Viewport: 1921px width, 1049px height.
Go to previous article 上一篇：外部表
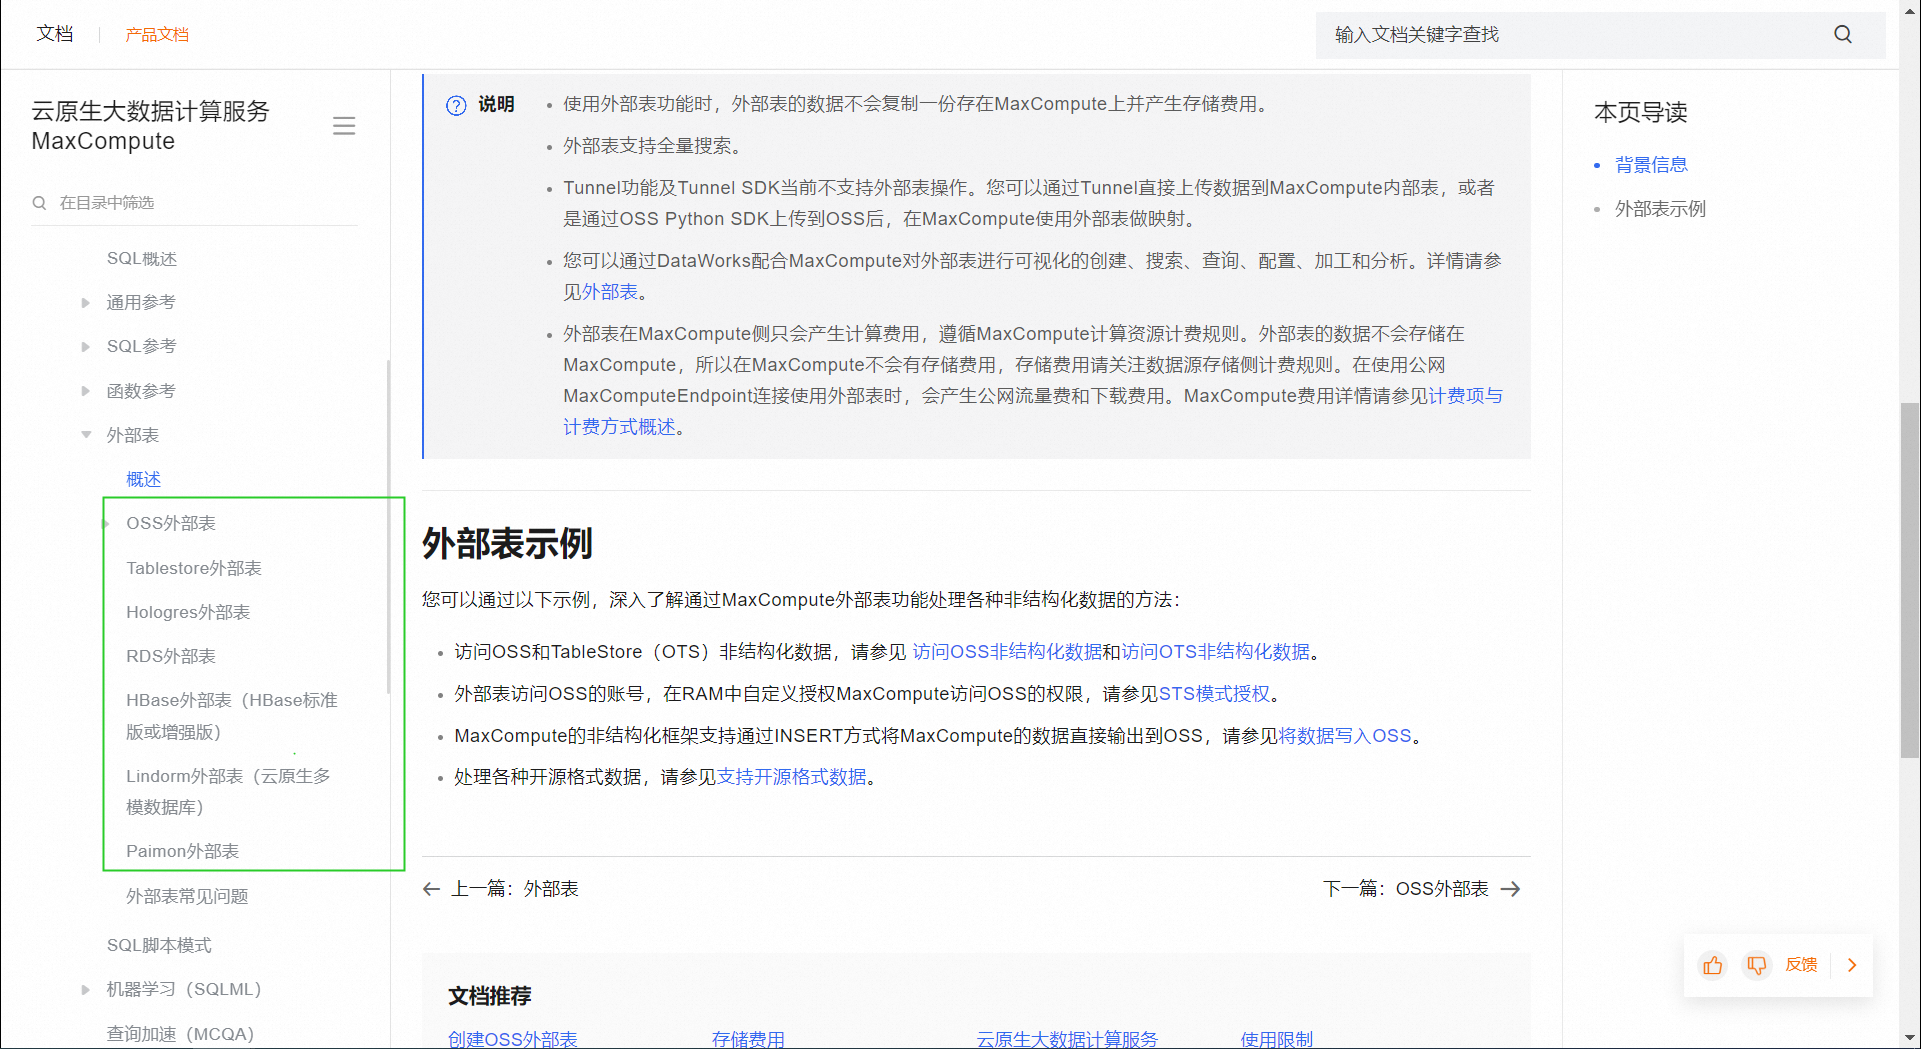coord(500,889)
